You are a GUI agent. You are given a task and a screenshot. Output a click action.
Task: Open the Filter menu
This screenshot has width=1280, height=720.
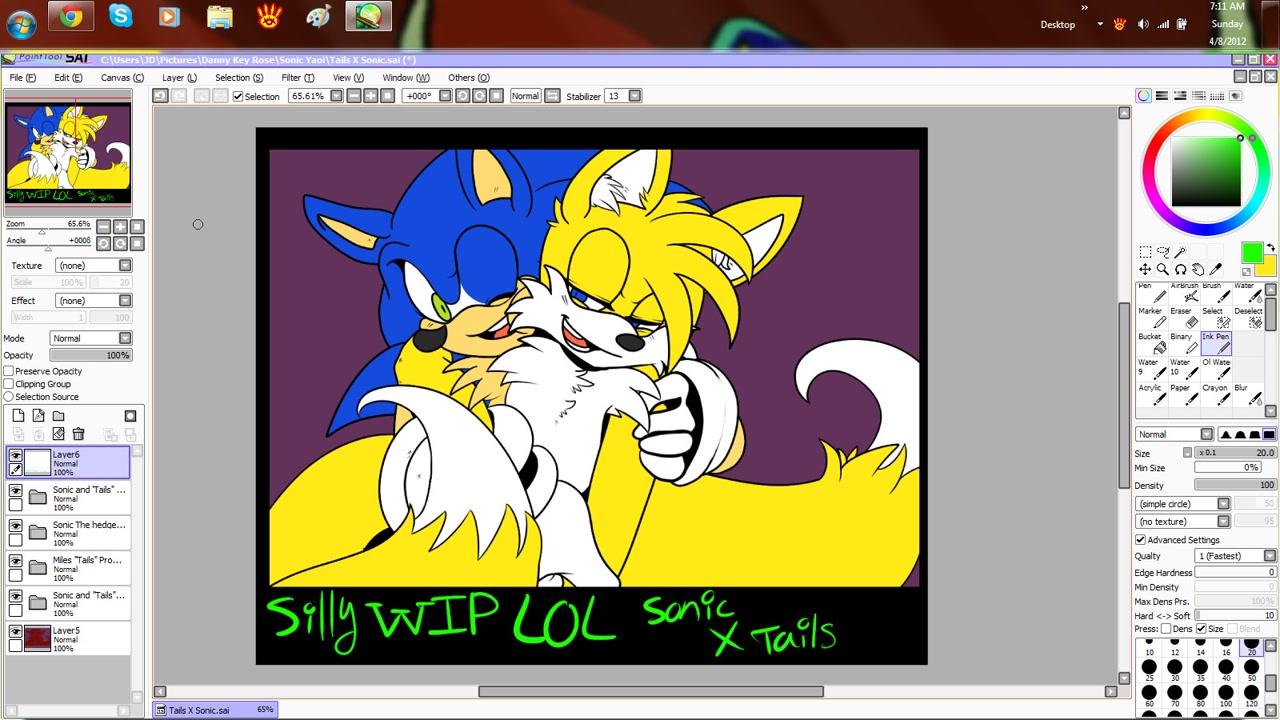pyautogui.click(x=297, y=77)
